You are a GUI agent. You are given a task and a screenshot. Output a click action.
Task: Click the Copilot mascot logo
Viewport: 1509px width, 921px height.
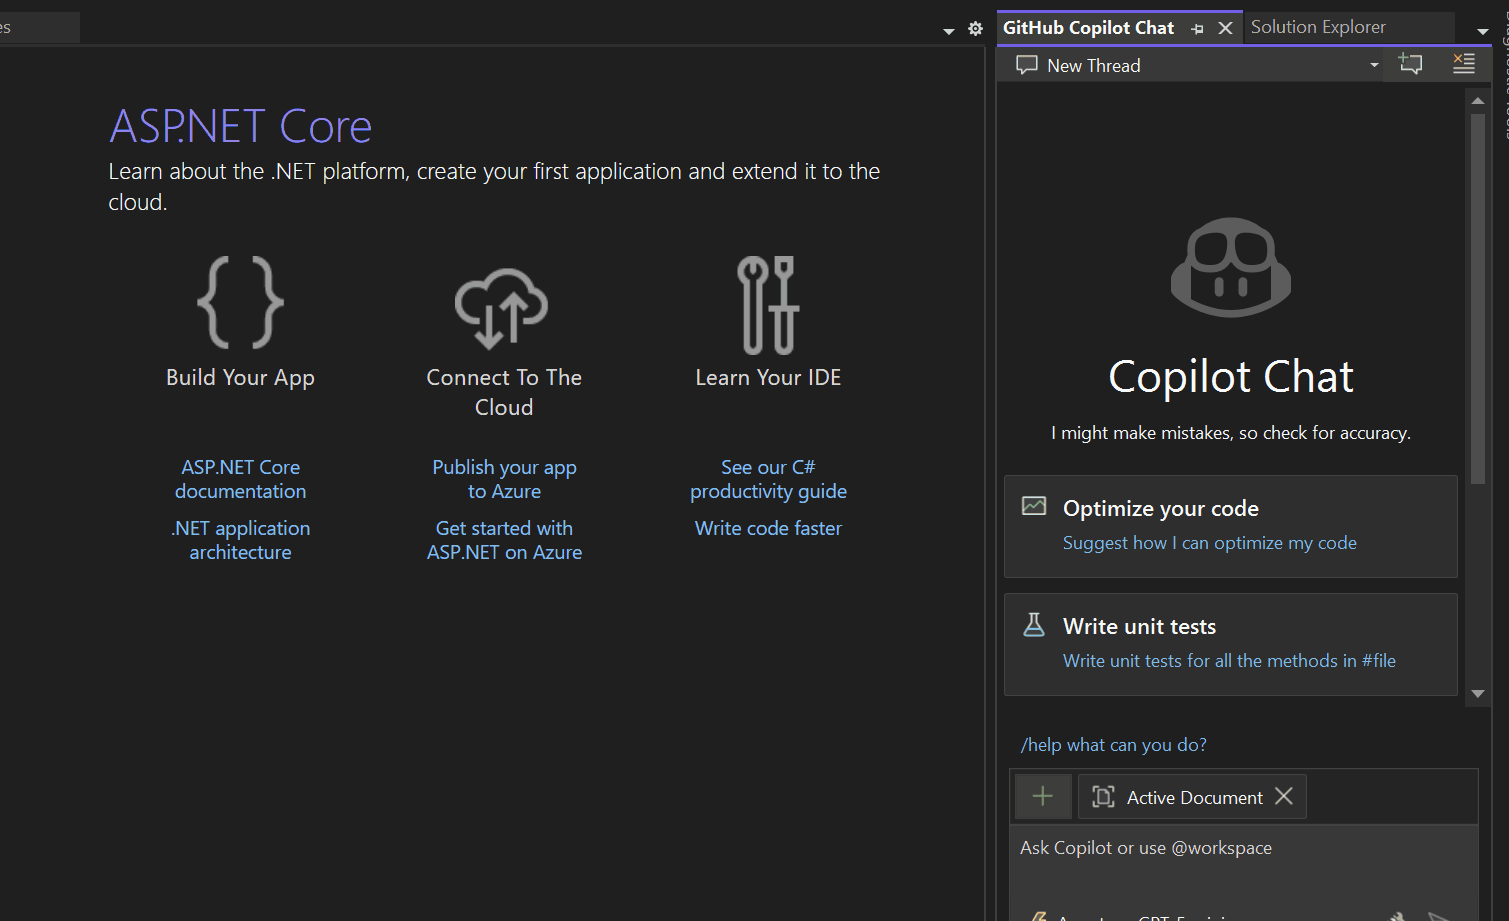(x=1231, y=268)
